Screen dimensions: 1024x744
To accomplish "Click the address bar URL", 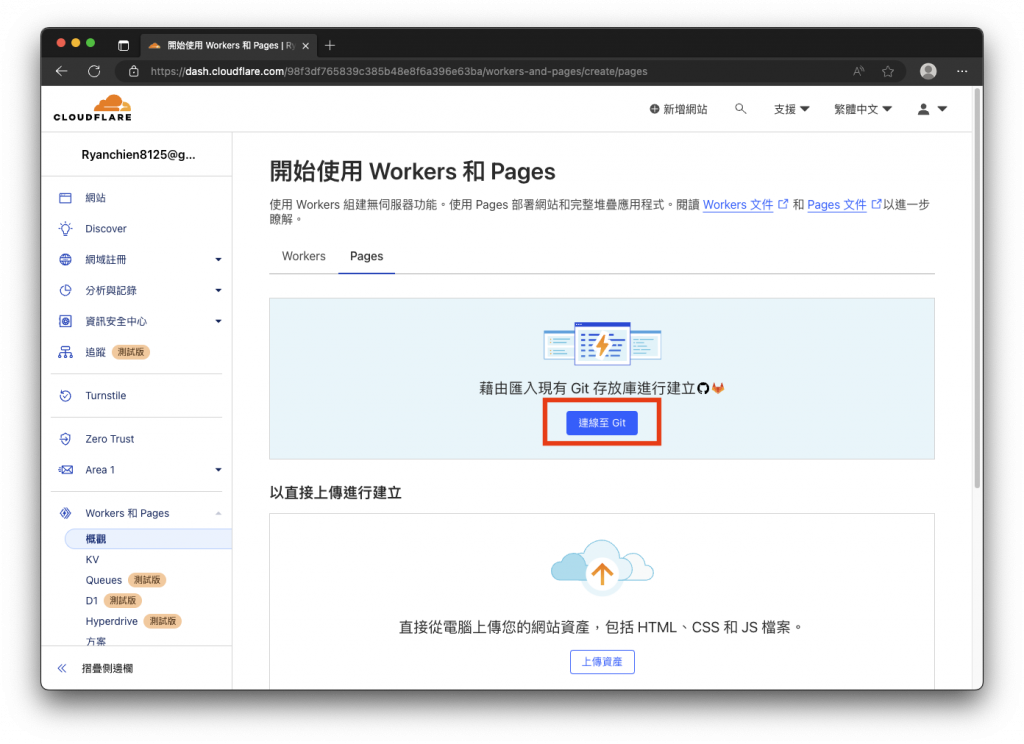I will click(399, 71).
